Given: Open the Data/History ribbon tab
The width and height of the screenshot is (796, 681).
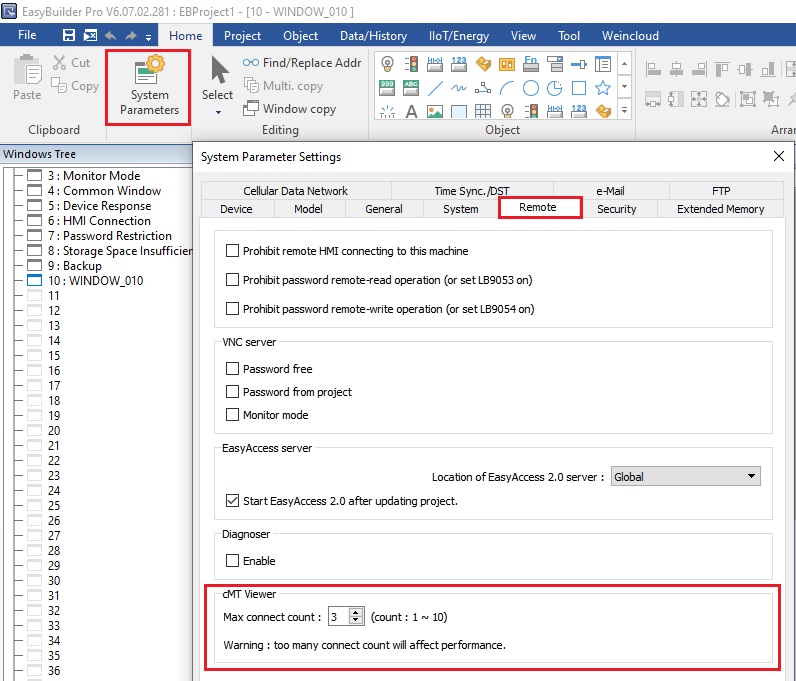Looking at the screenshot, I should 373,36.
